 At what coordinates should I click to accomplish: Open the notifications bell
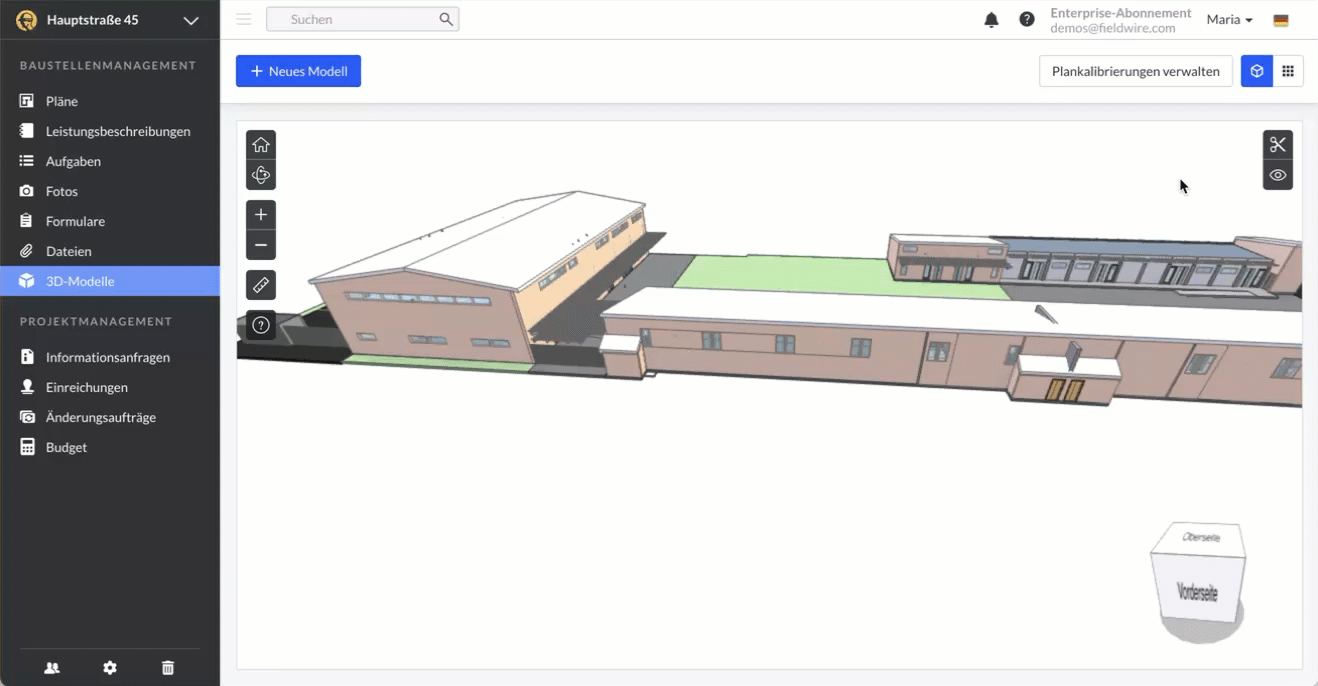pyautogui.click(x=991, y=20)
